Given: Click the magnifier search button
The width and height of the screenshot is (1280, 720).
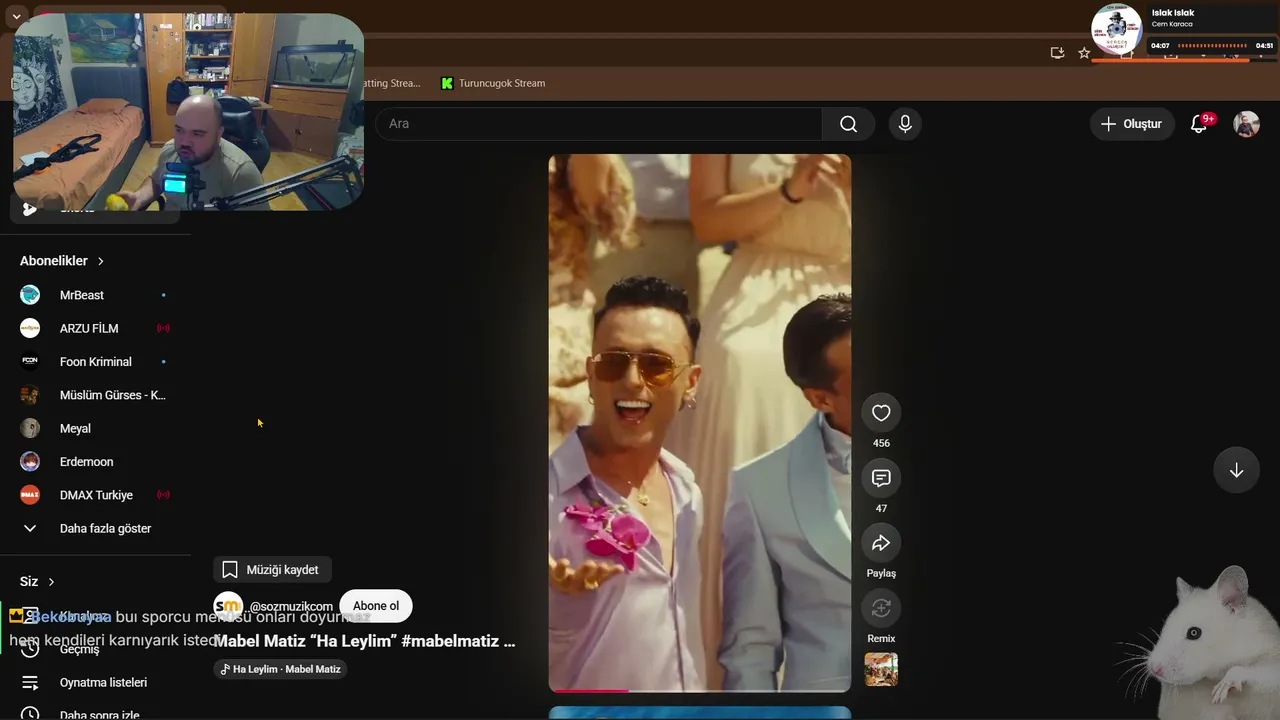Looking at the screenshot, I should 848,124.
